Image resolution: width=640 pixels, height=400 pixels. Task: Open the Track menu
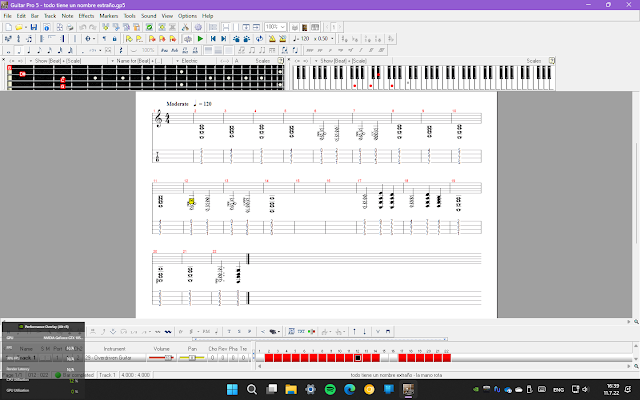click(50, 16)
